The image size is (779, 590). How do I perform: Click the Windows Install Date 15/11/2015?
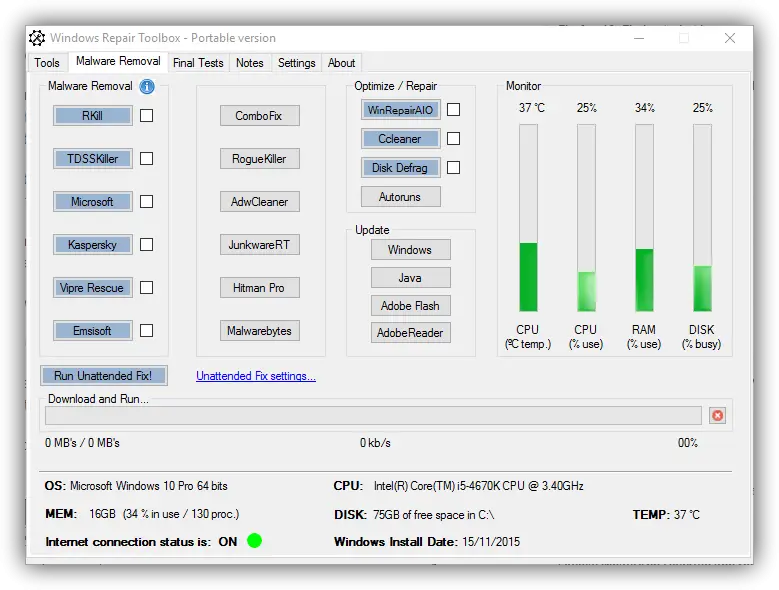click(427, 541)
